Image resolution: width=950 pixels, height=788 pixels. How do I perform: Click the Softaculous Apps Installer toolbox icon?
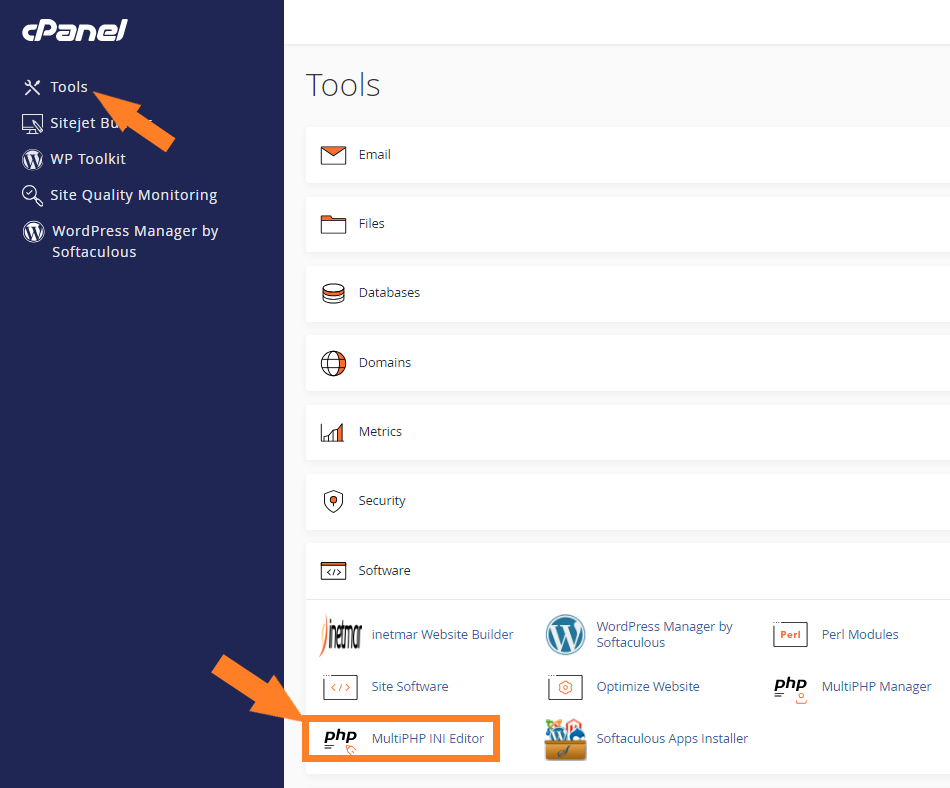click(565, 739)
